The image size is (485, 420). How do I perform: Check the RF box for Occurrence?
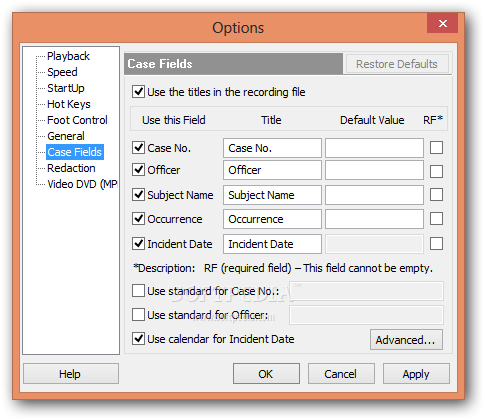pyautogui.click(x=436, y=219)
